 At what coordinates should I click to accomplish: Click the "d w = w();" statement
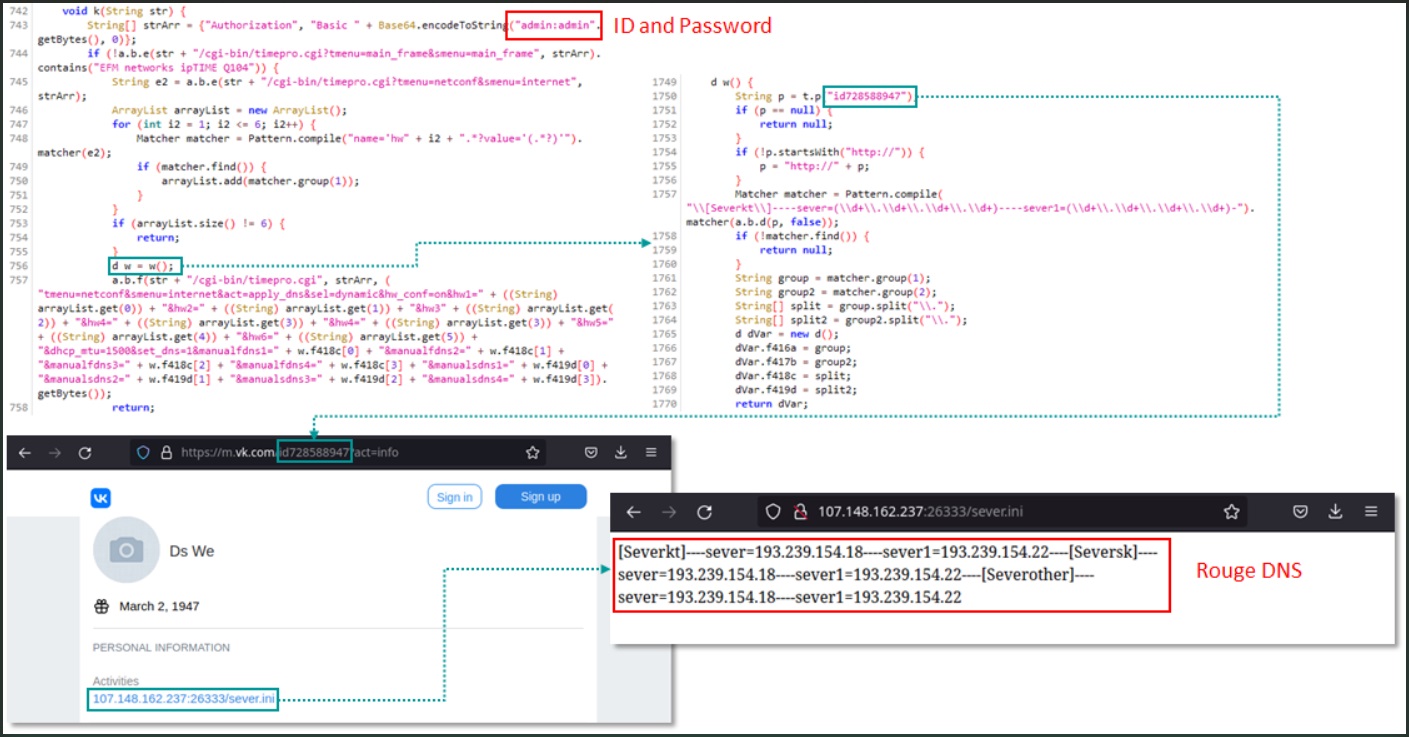coord(143,265)
